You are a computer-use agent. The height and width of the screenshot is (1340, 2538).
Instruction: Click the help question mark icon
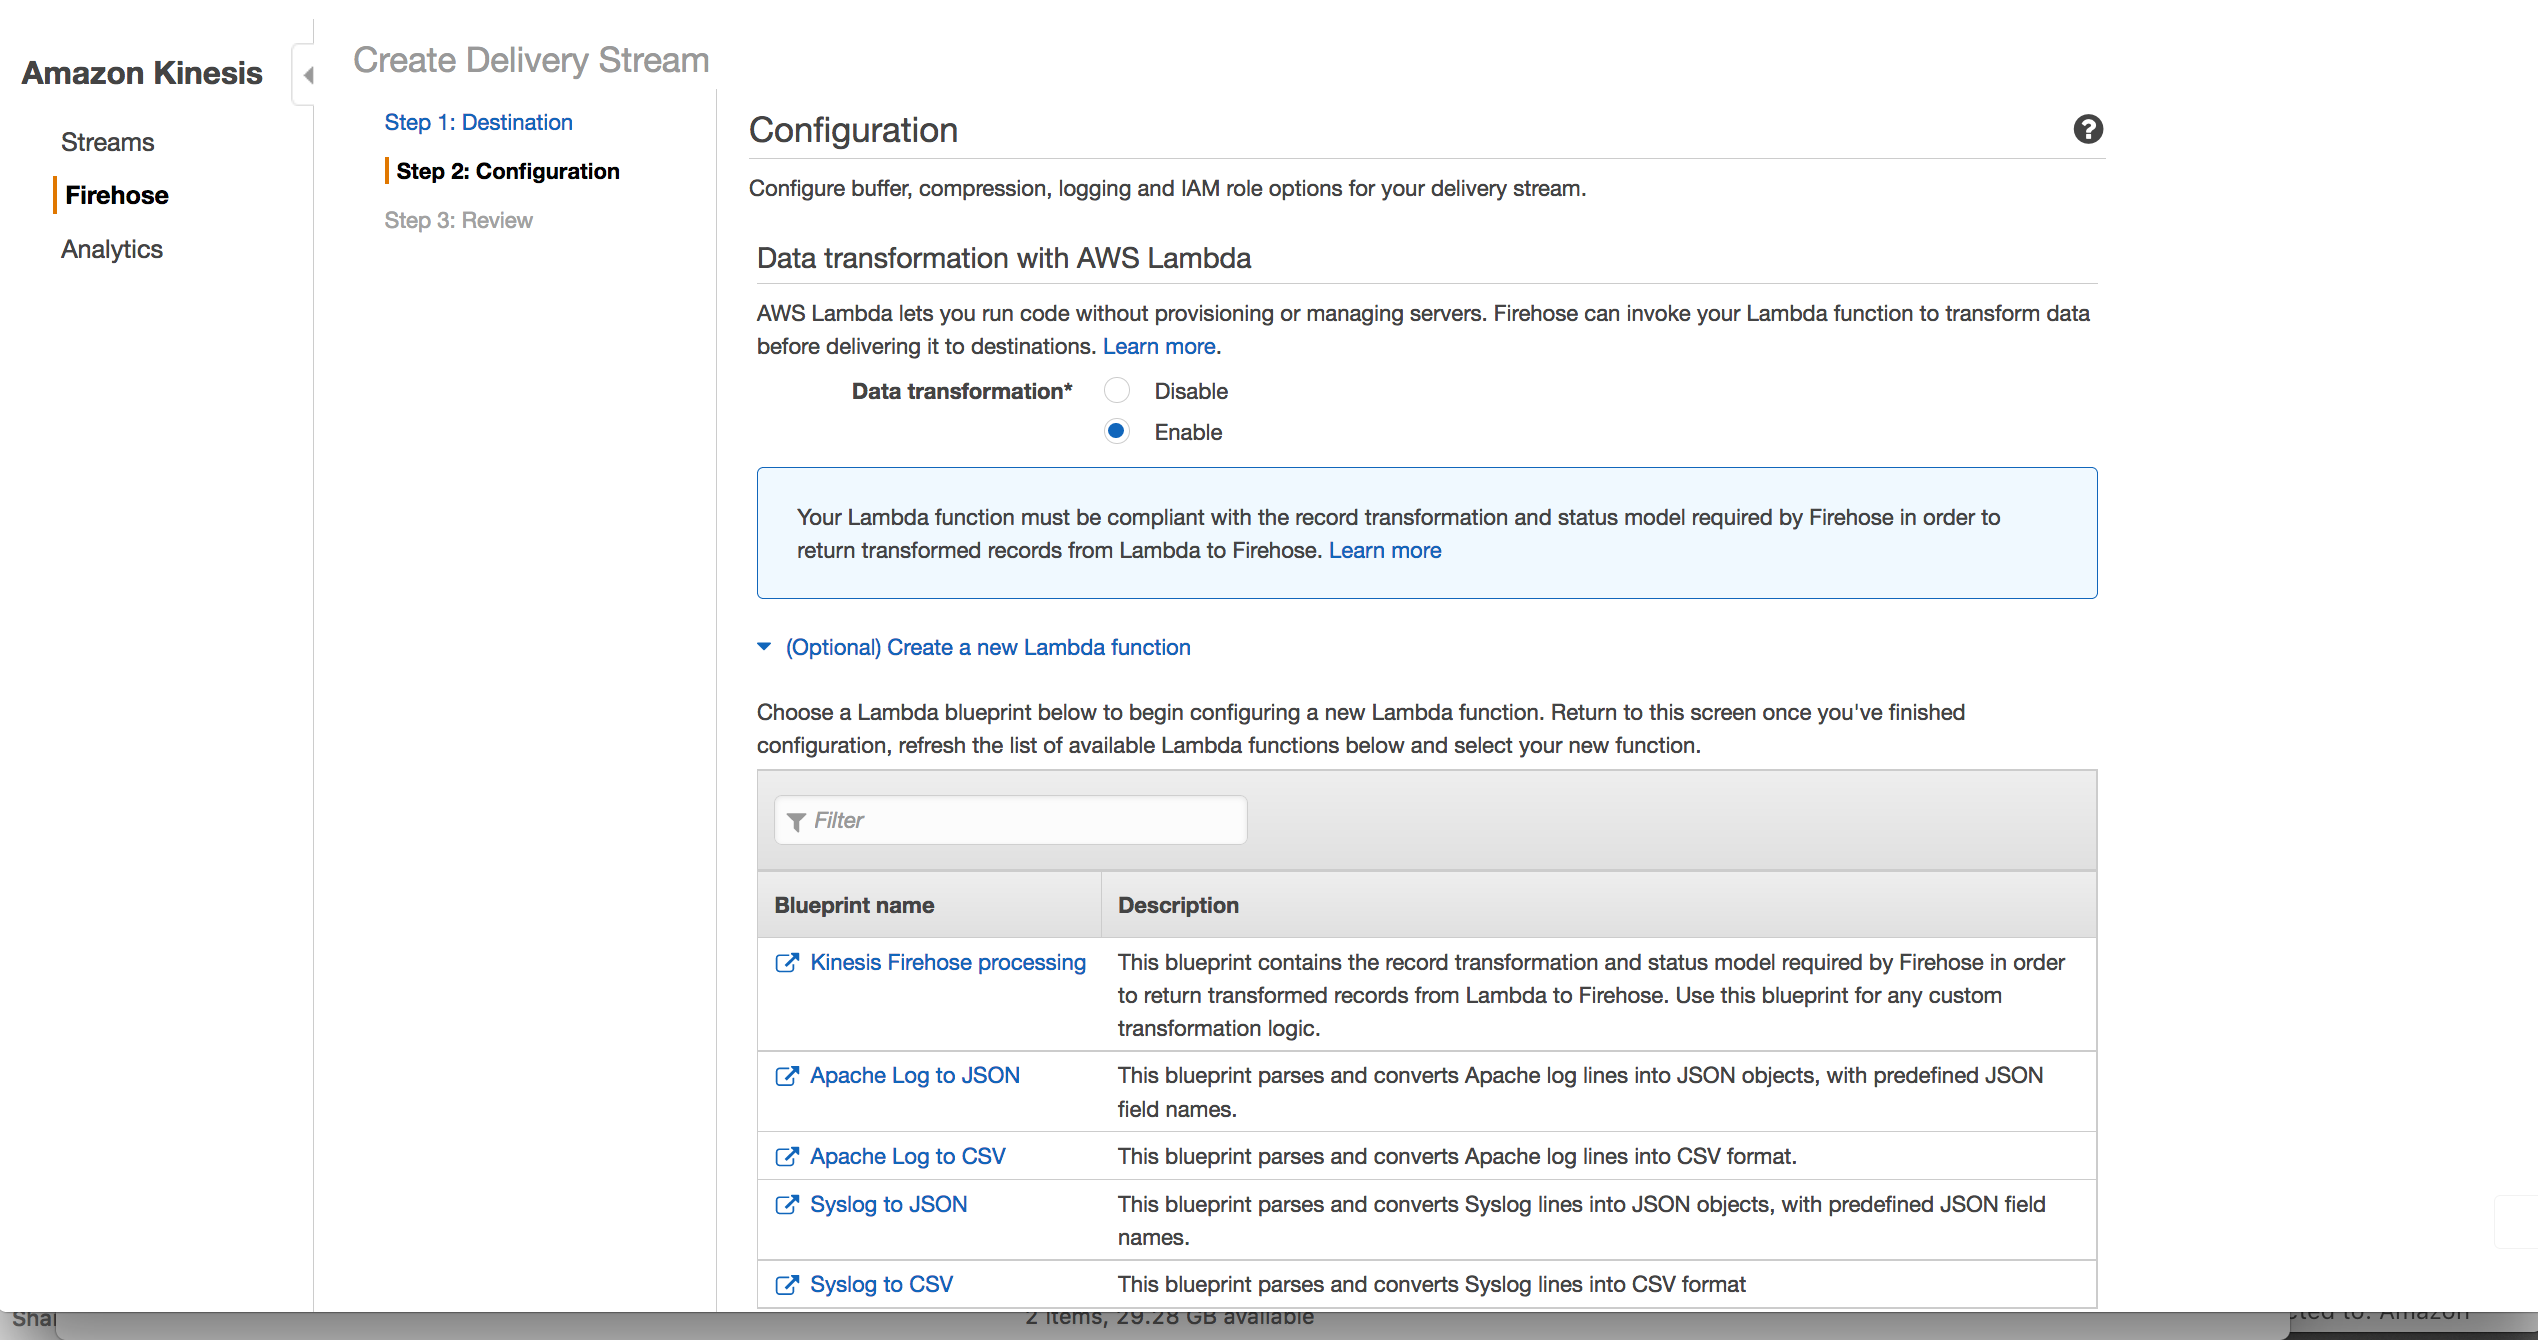[x=2087, y=129]
